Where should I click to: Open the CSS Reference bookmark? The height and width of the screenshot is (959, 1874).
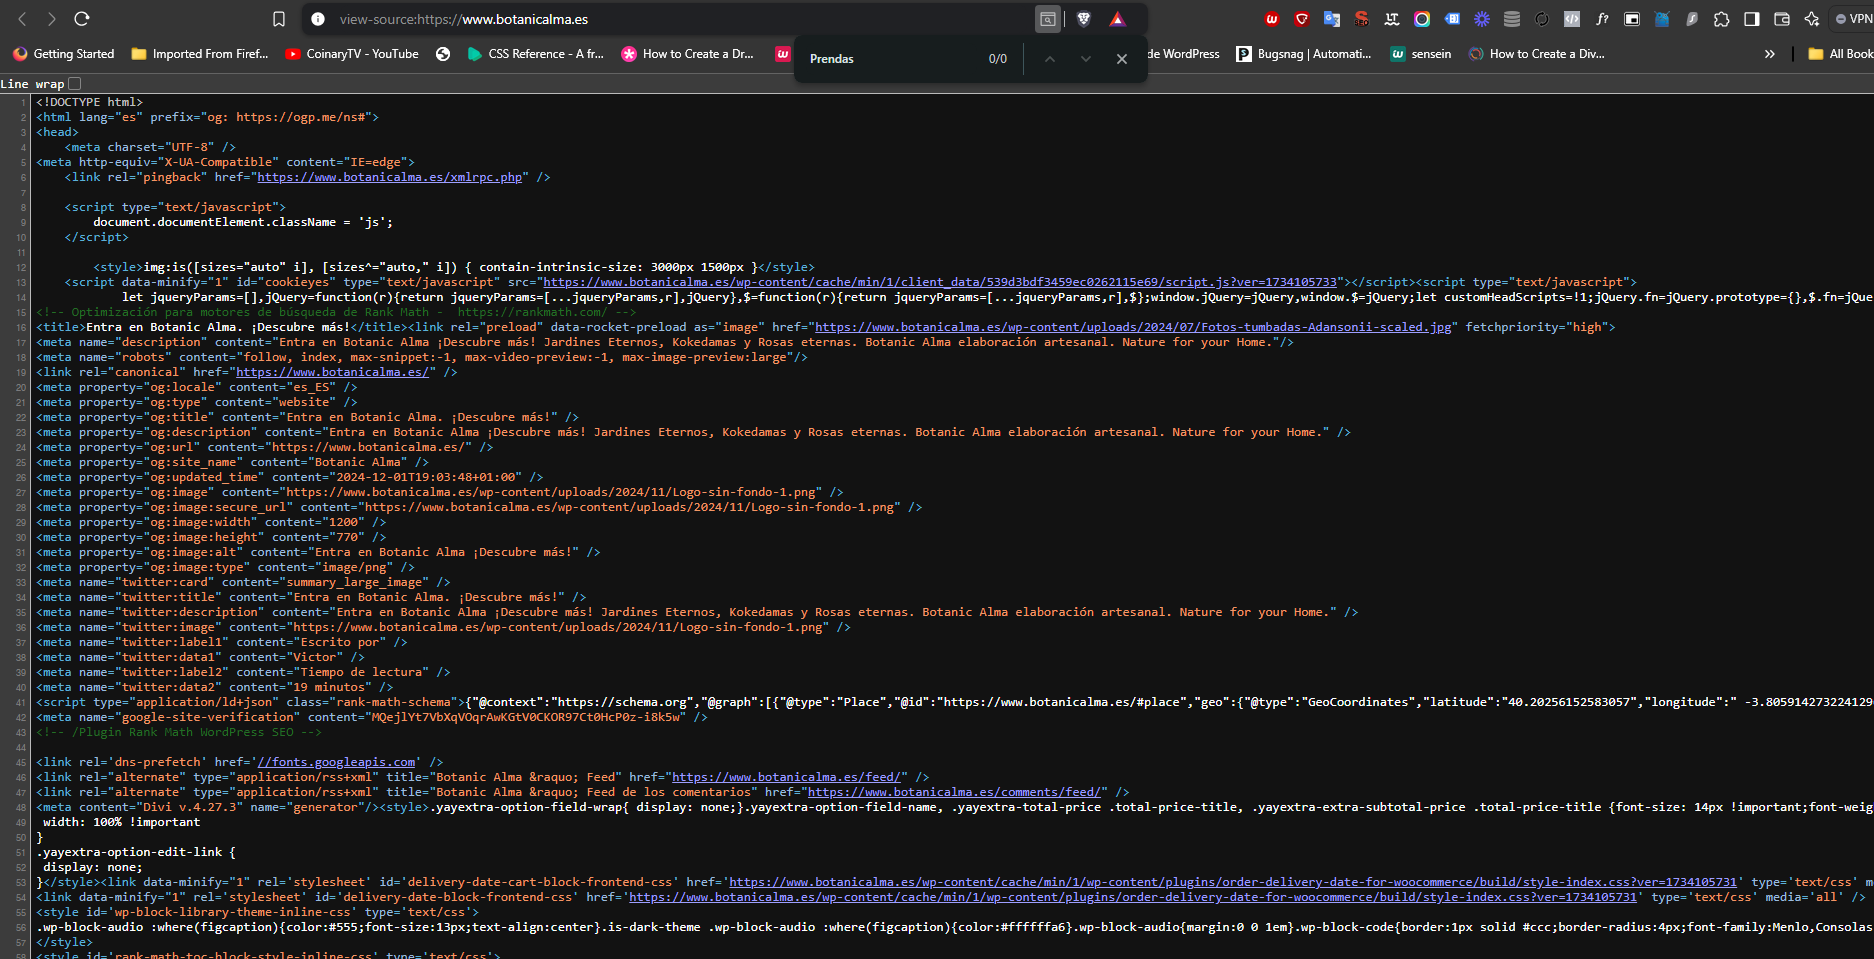pos(536,54)
